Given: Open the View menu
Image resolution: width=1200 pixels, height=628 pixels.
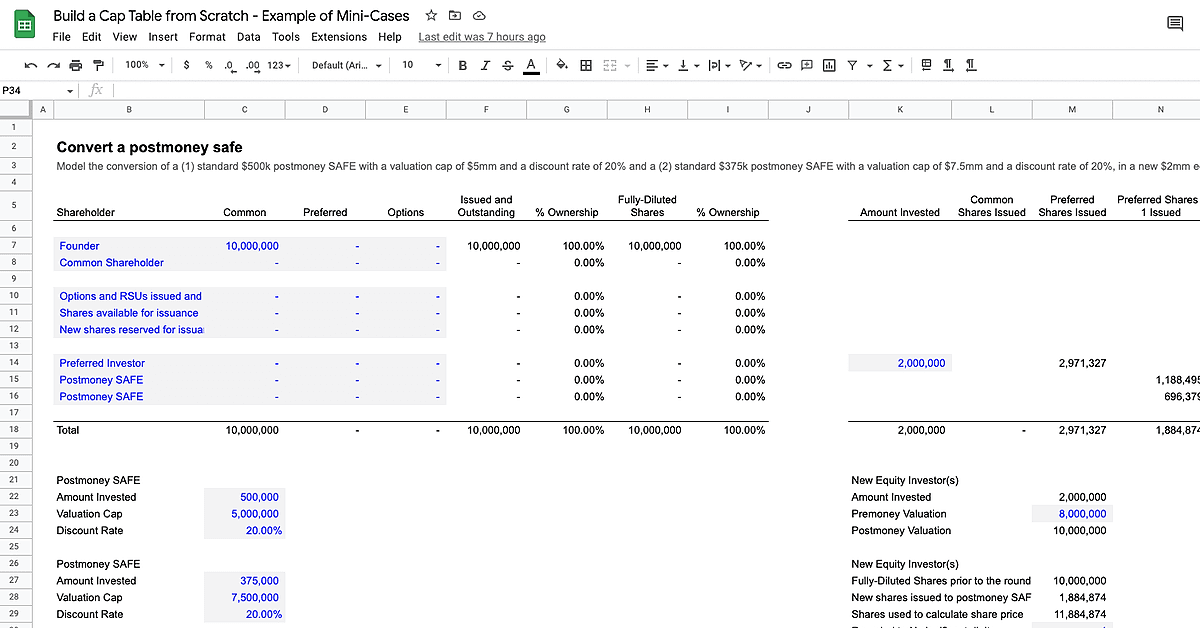Looking at the screenshot, I should (125, 37).
